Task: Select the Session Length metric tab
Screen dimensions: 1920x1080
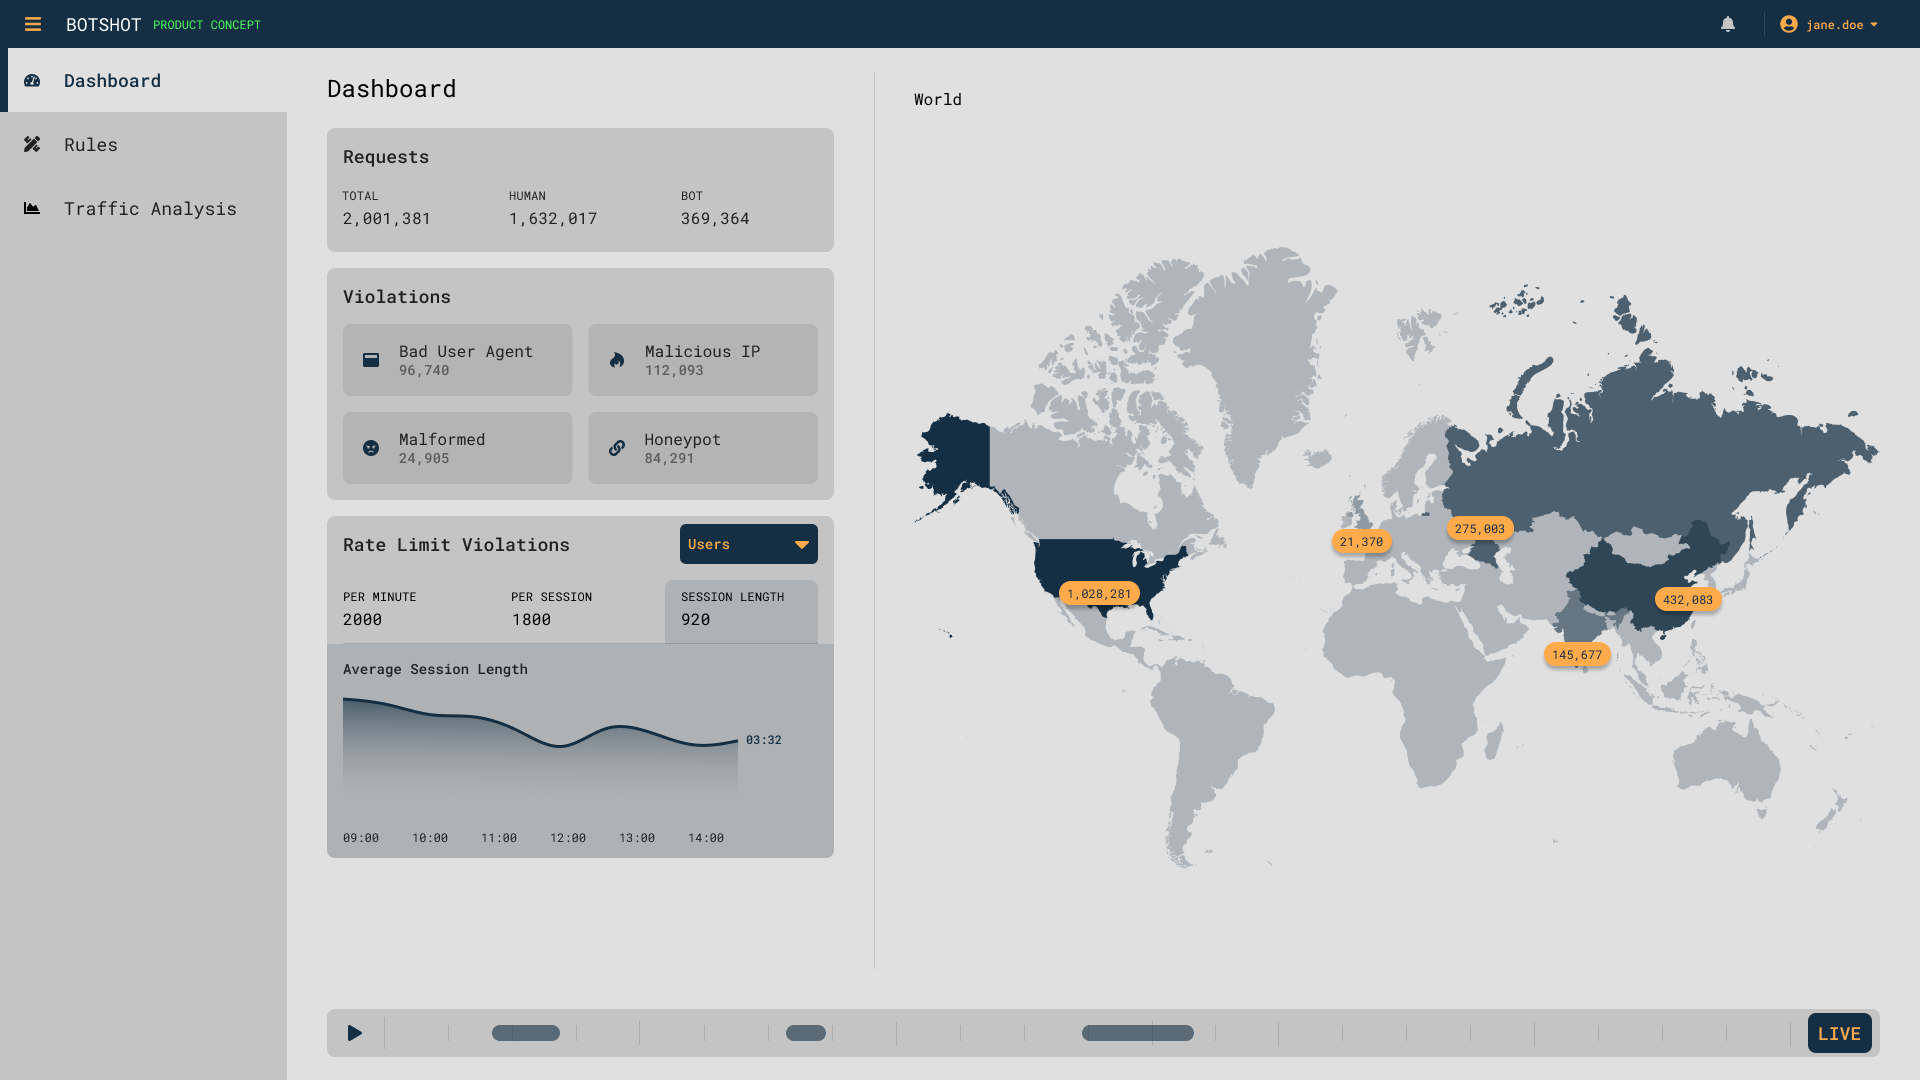Action: click(x=740, y=610)
